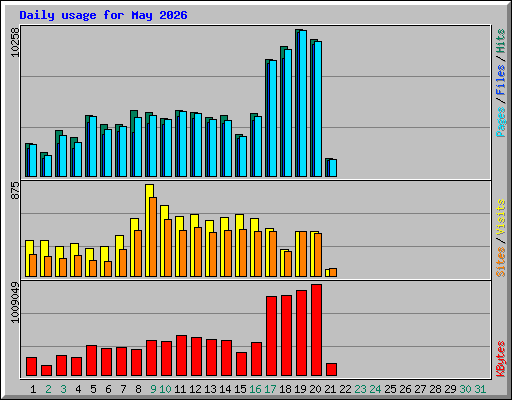Click day 15 on the x-axis

pyautogui.click(x=240, y=389)
